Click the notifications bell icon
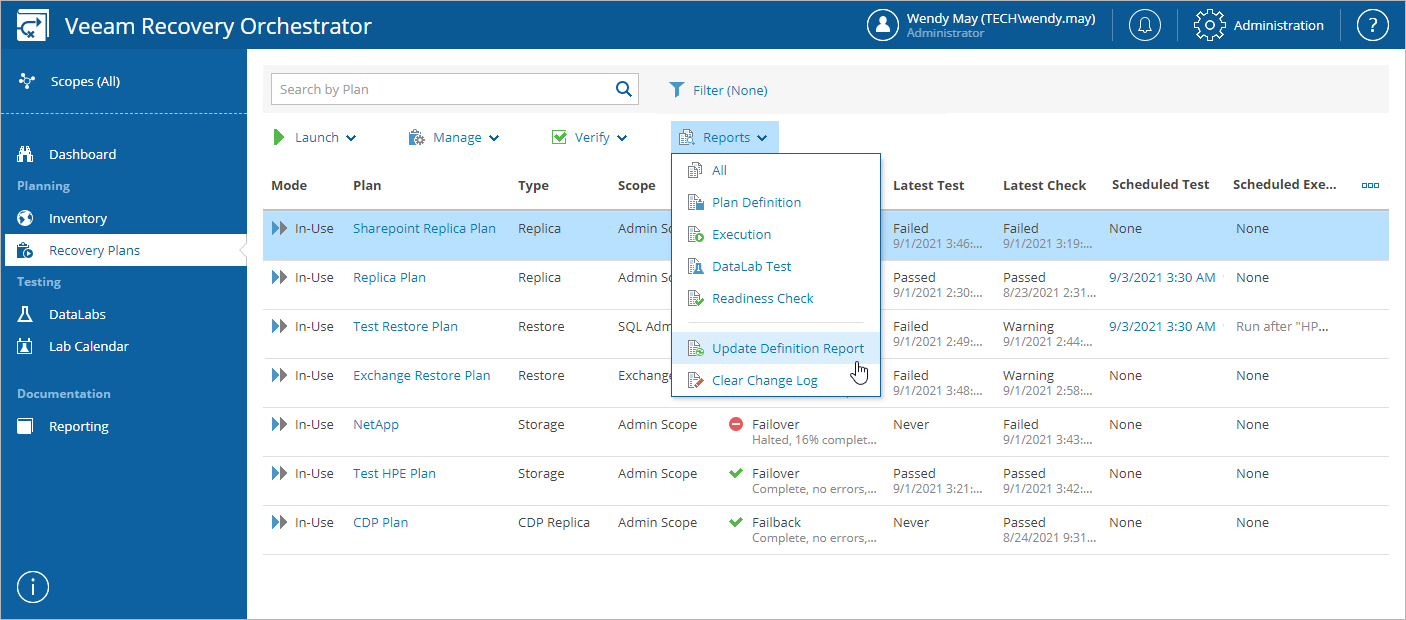1406x620 pixels. [1145, 25]
